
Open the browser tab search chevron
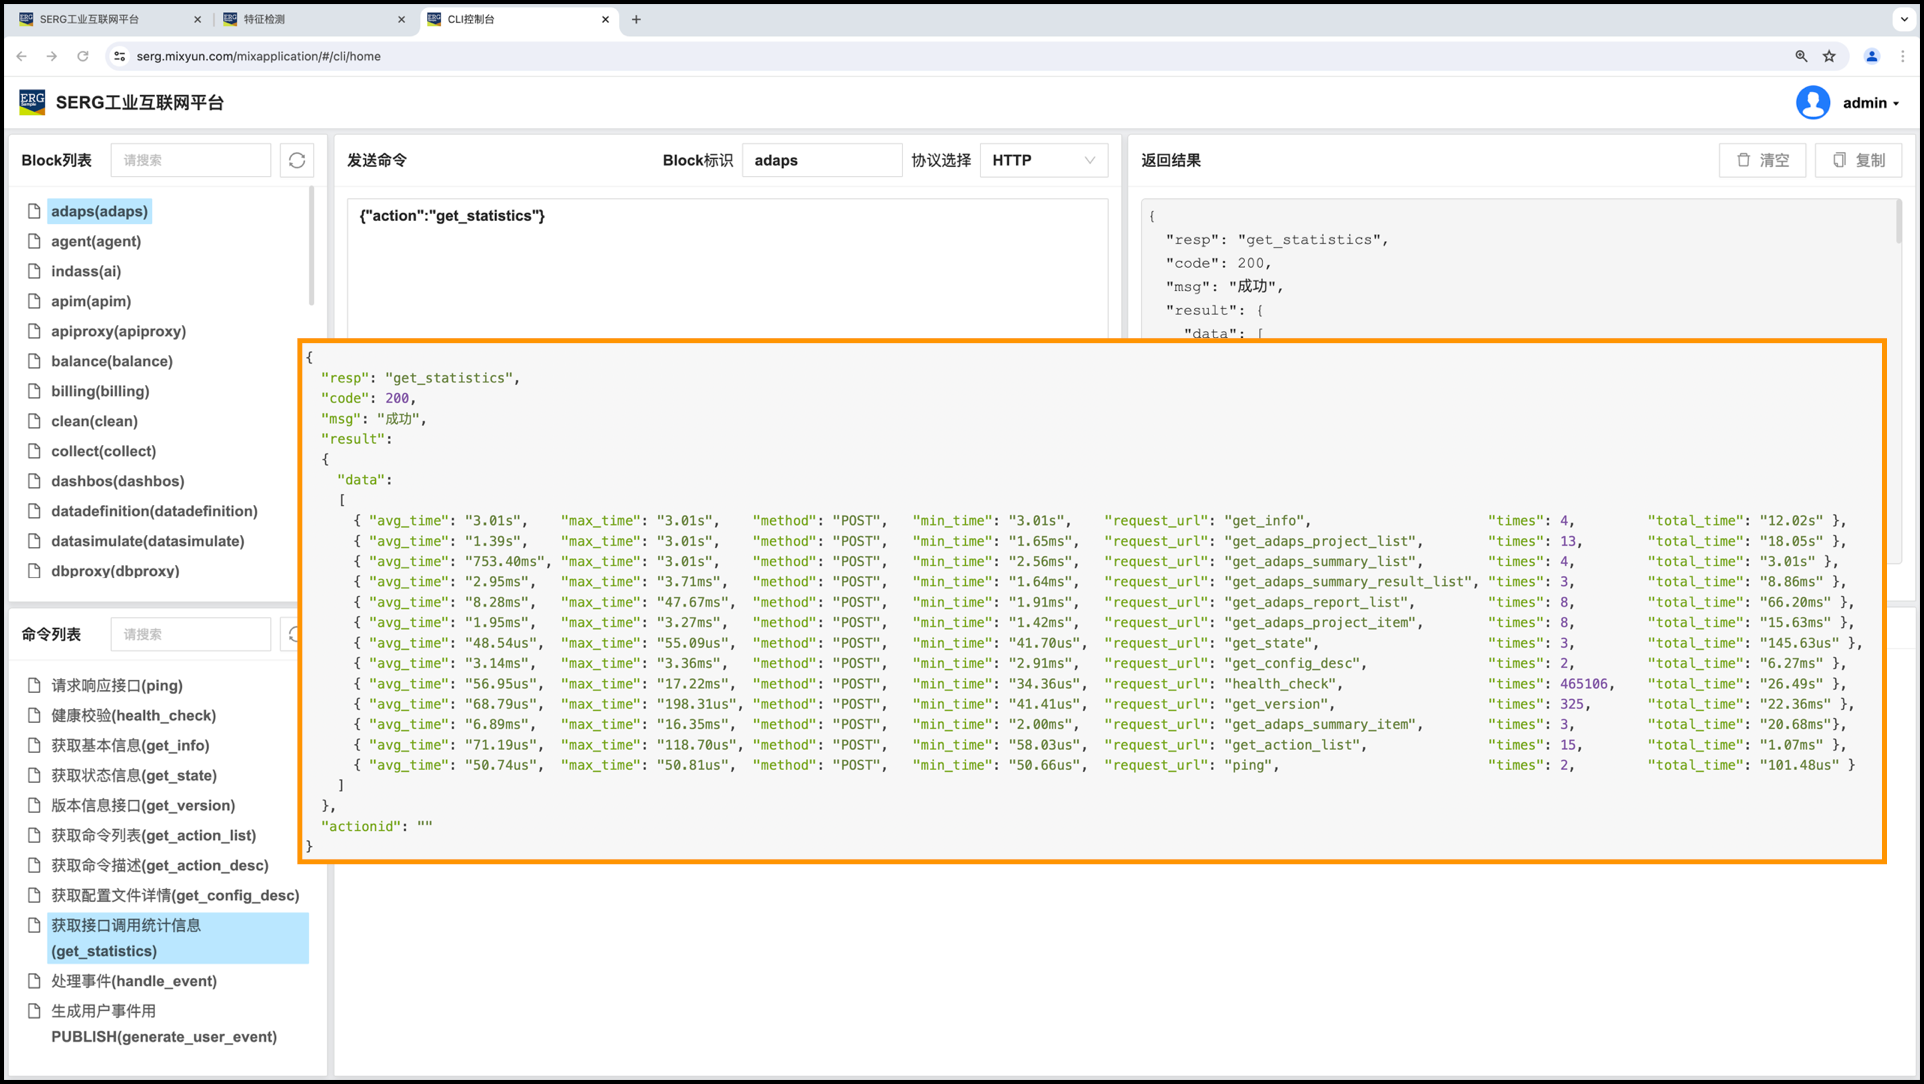click(1903, 19)
